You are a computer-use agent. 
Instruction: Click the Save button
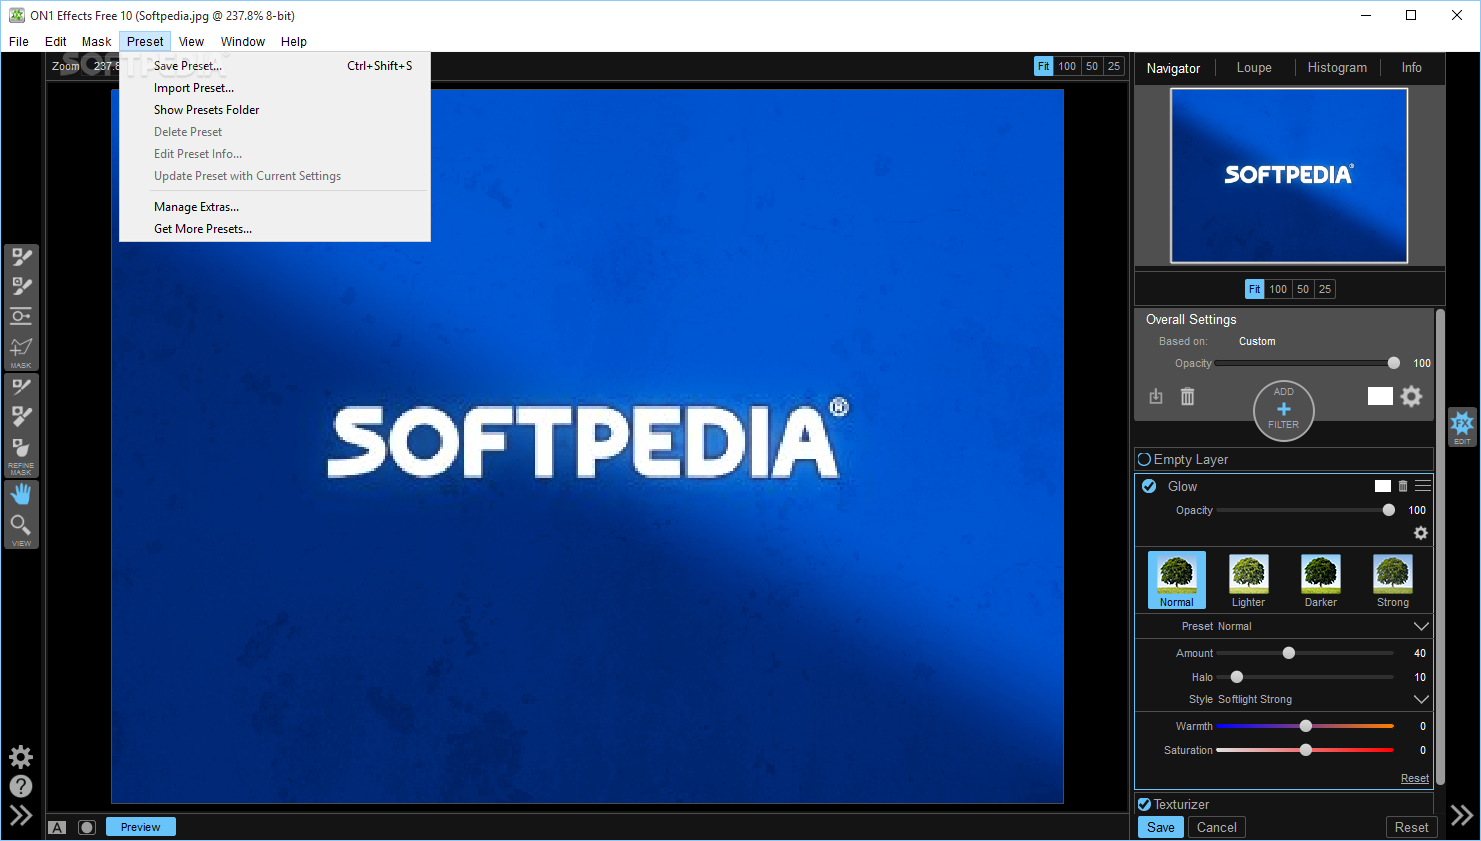(1161, 827)
